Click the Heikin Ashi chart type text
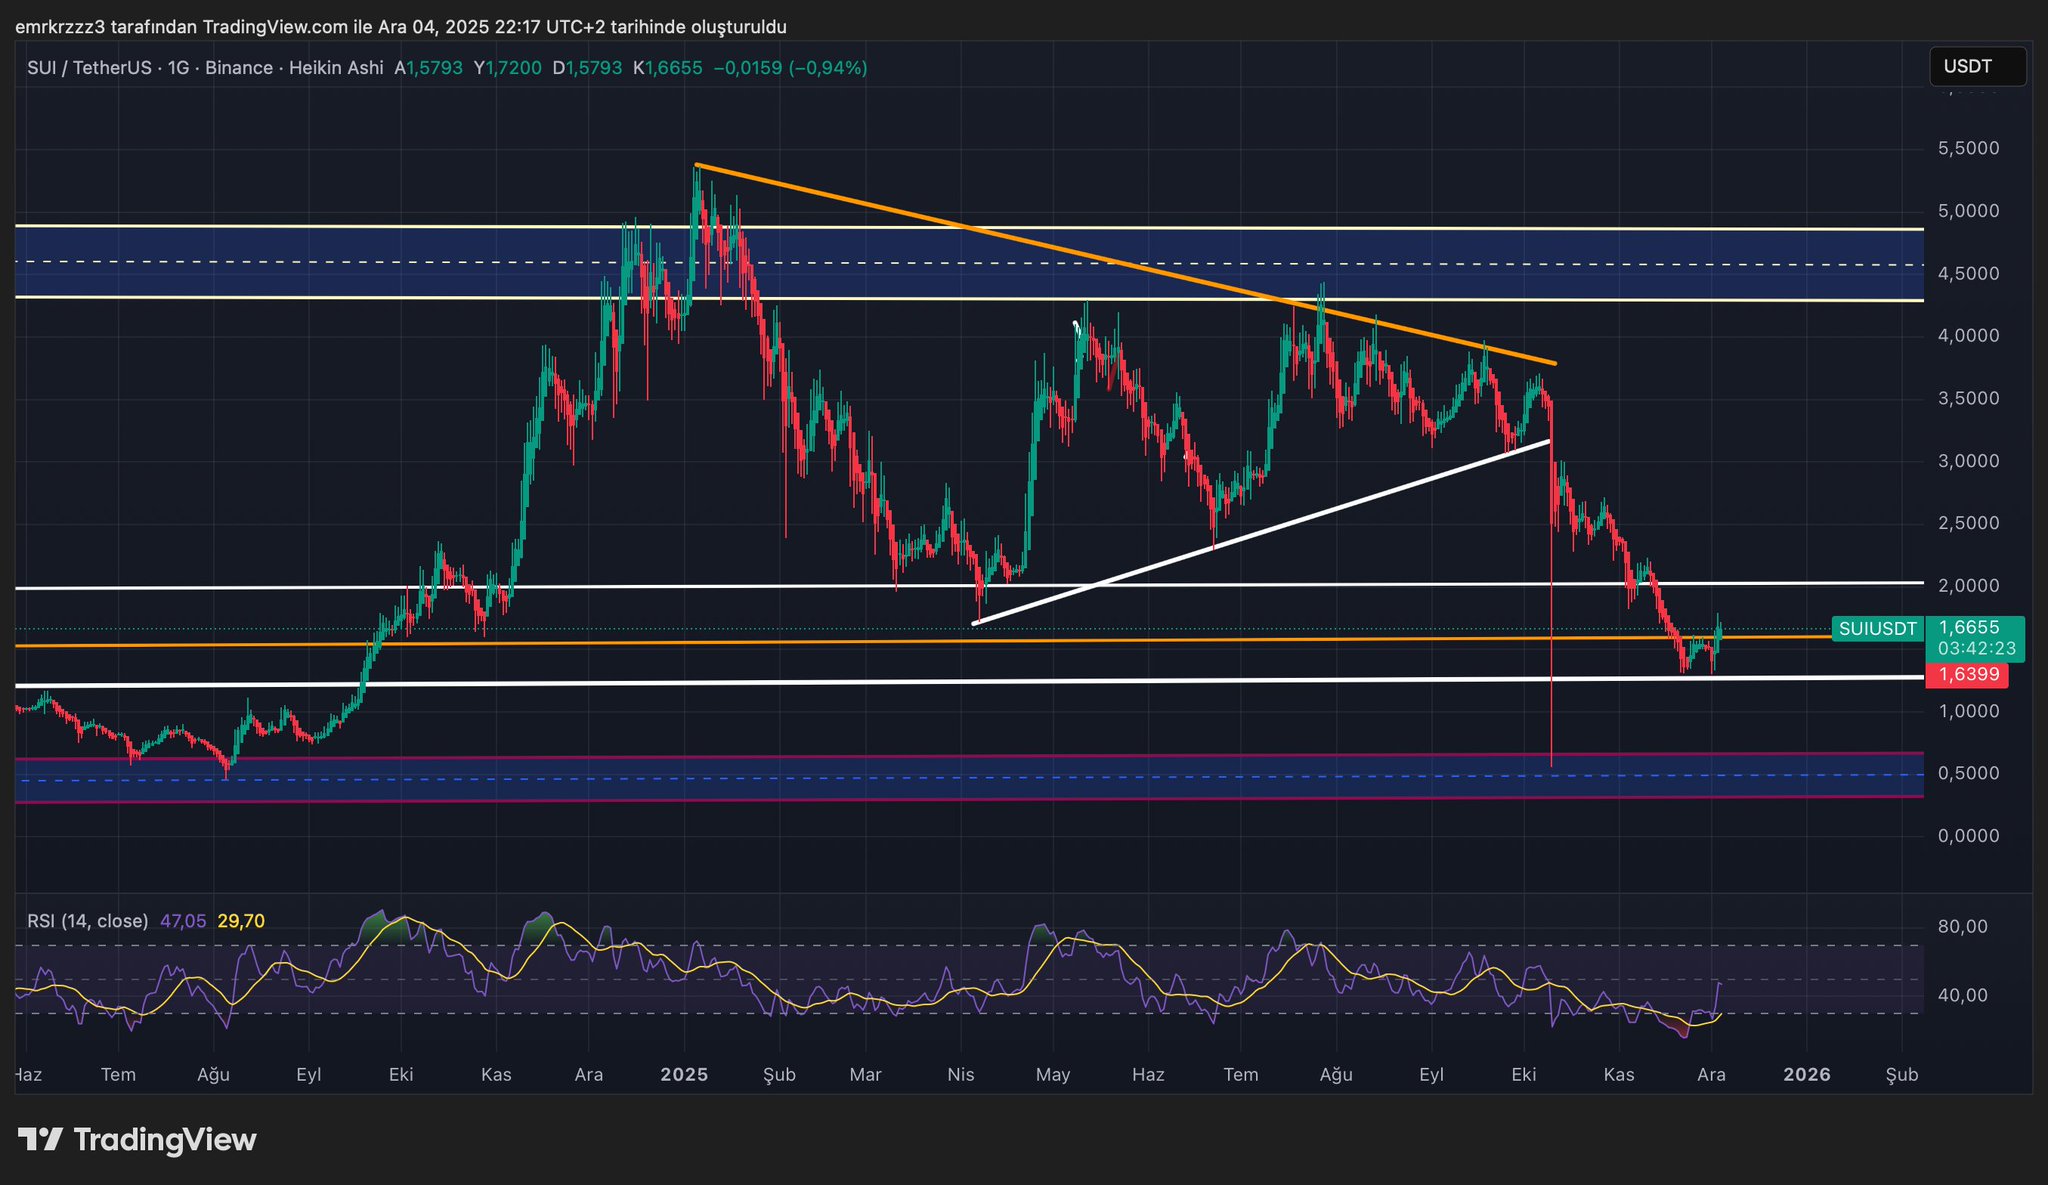 [336, 68]
